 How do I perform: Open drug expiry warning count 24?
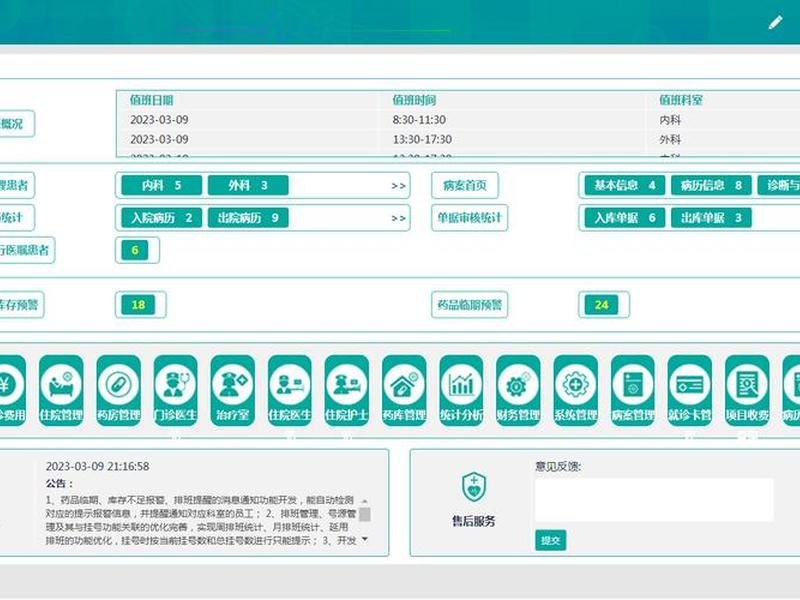tap(601, 305)
